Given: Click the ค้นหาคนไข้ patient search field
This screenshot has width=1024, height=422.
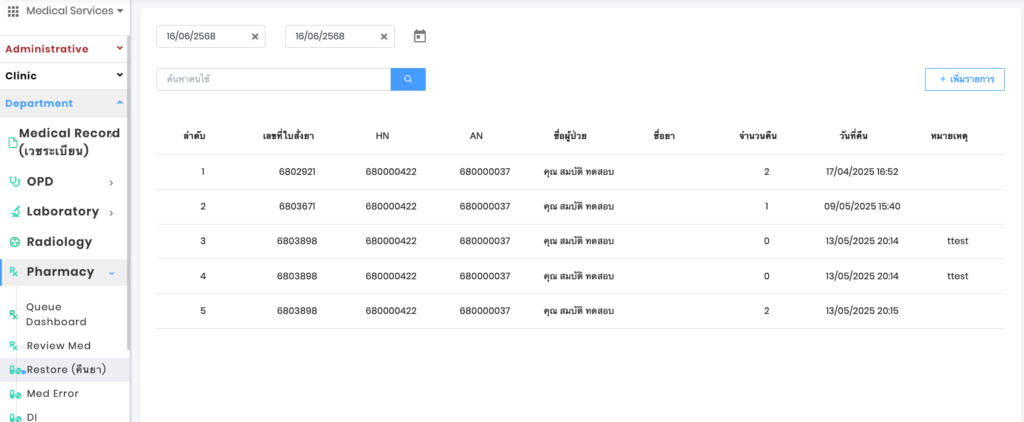Looking at the screenshot, I should point(273,79).
